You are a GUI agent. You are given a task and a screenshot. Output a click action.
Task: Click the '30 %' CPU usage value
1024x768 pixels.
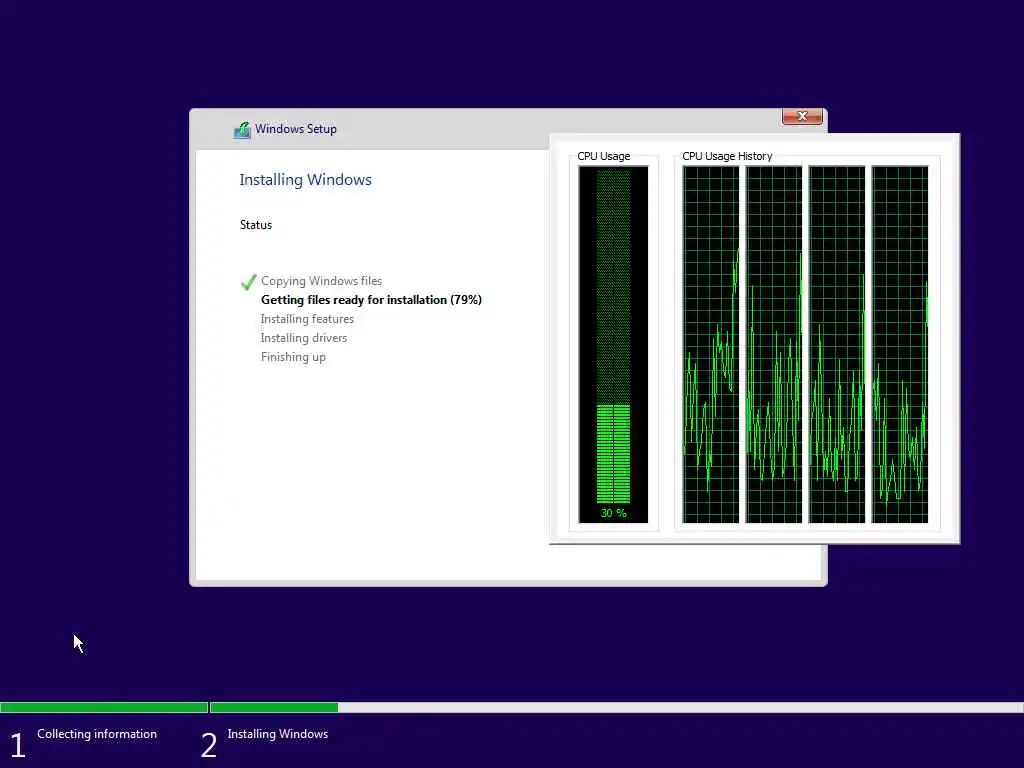click(x=613, y=513)
